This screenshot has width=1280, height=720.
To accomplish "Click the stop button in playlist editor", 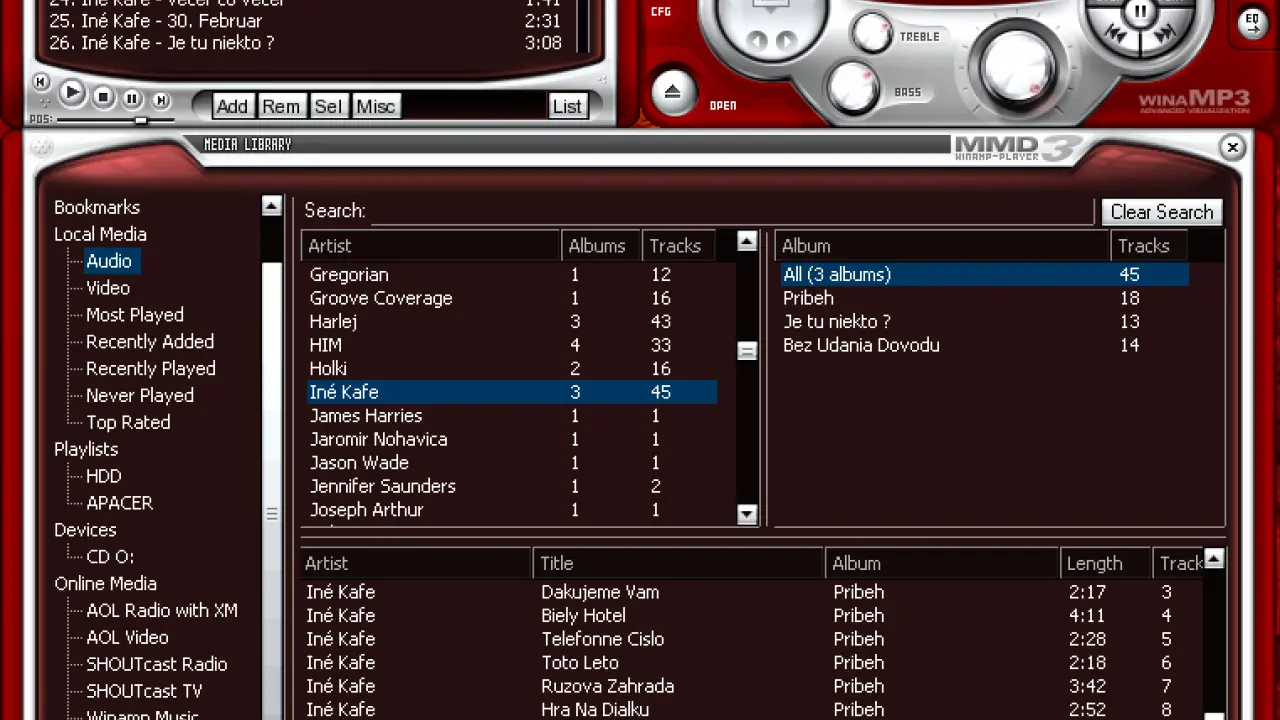I will pos(103,97).
